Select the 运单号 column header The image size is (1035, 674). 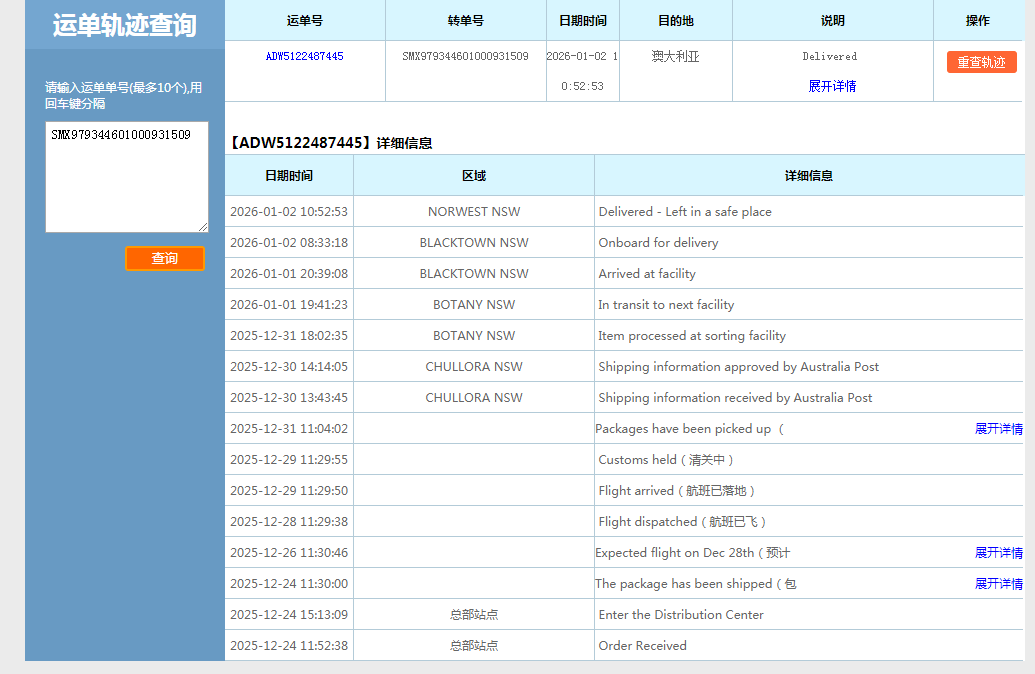click(304, 21)
